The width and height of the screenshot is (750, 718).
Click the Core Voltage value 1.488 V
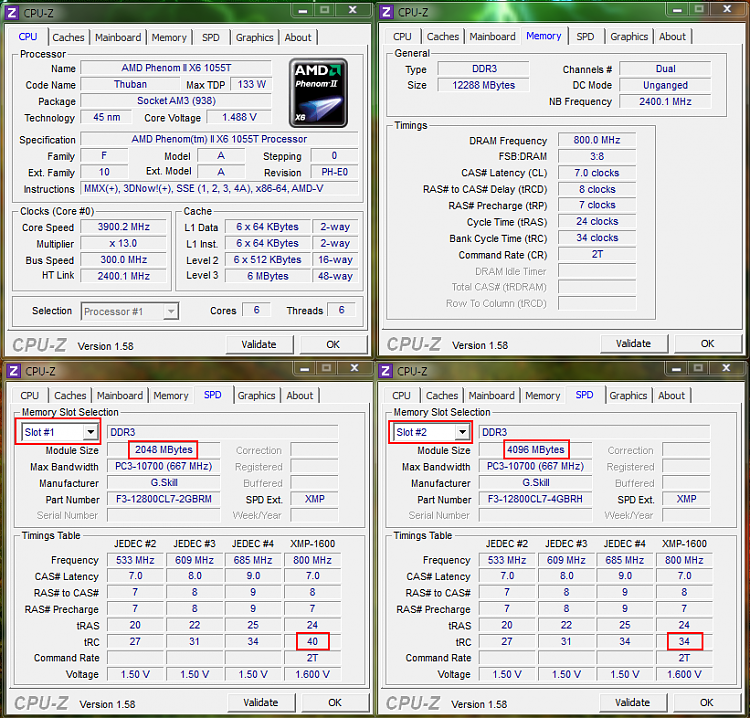(239, 117)
